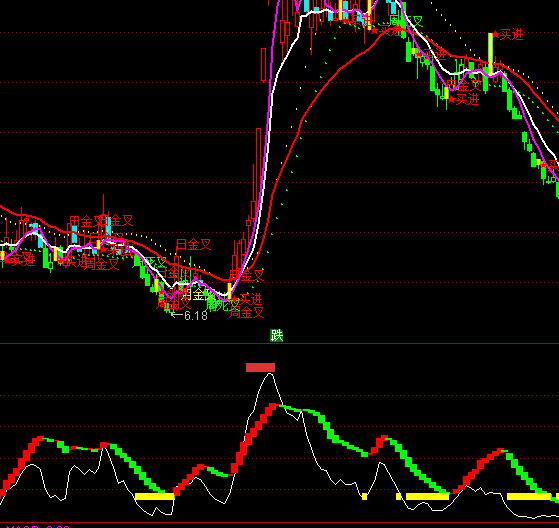
Task: Click the 日金叉 label above the downtrend candles
Action: (x=194, y=245)
